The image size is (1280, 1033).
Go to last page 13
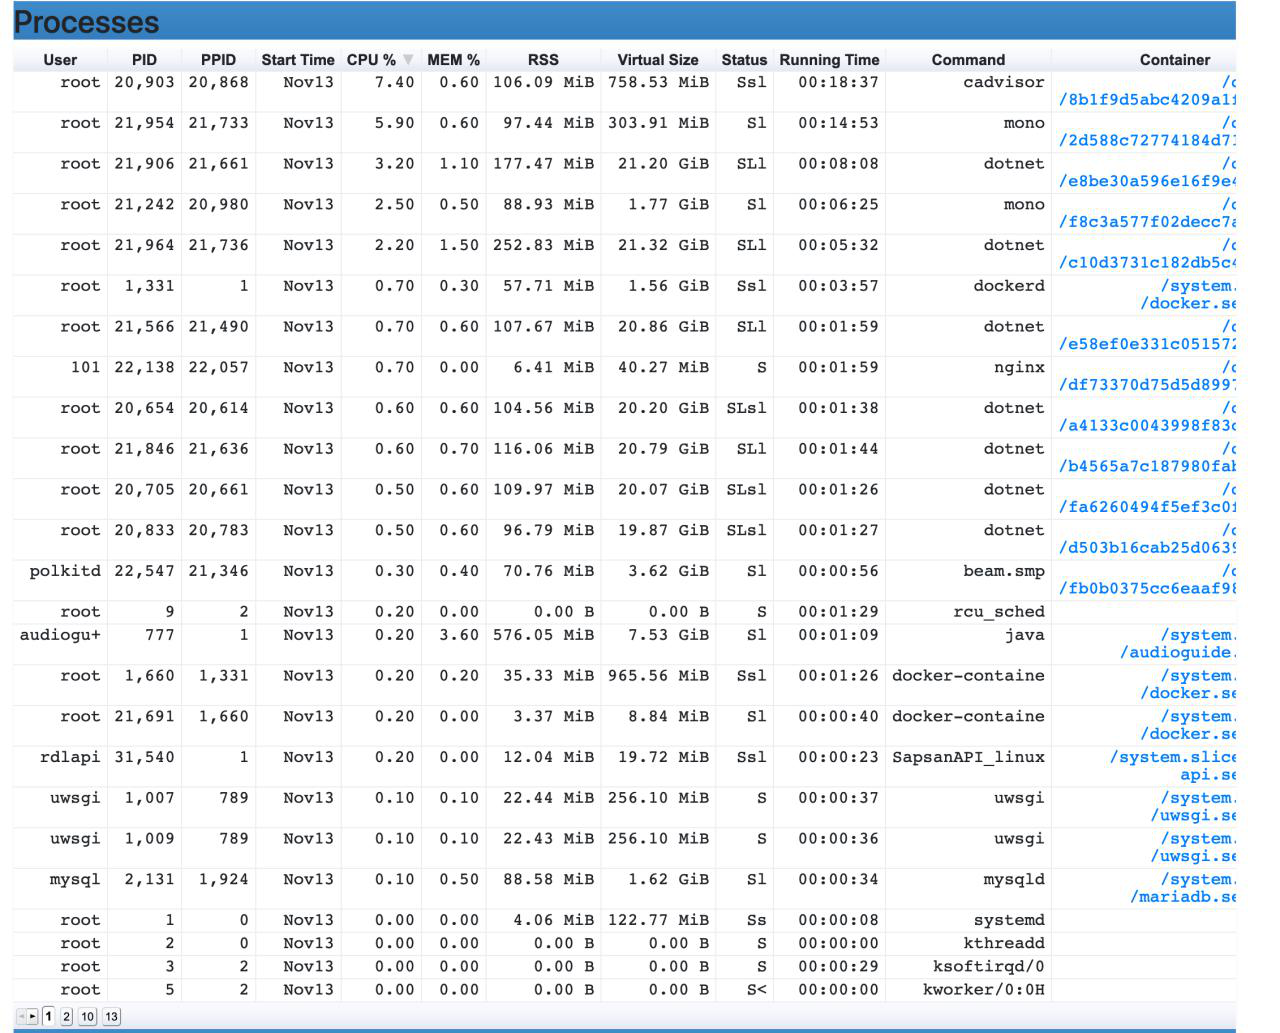tap(111, 1017)
